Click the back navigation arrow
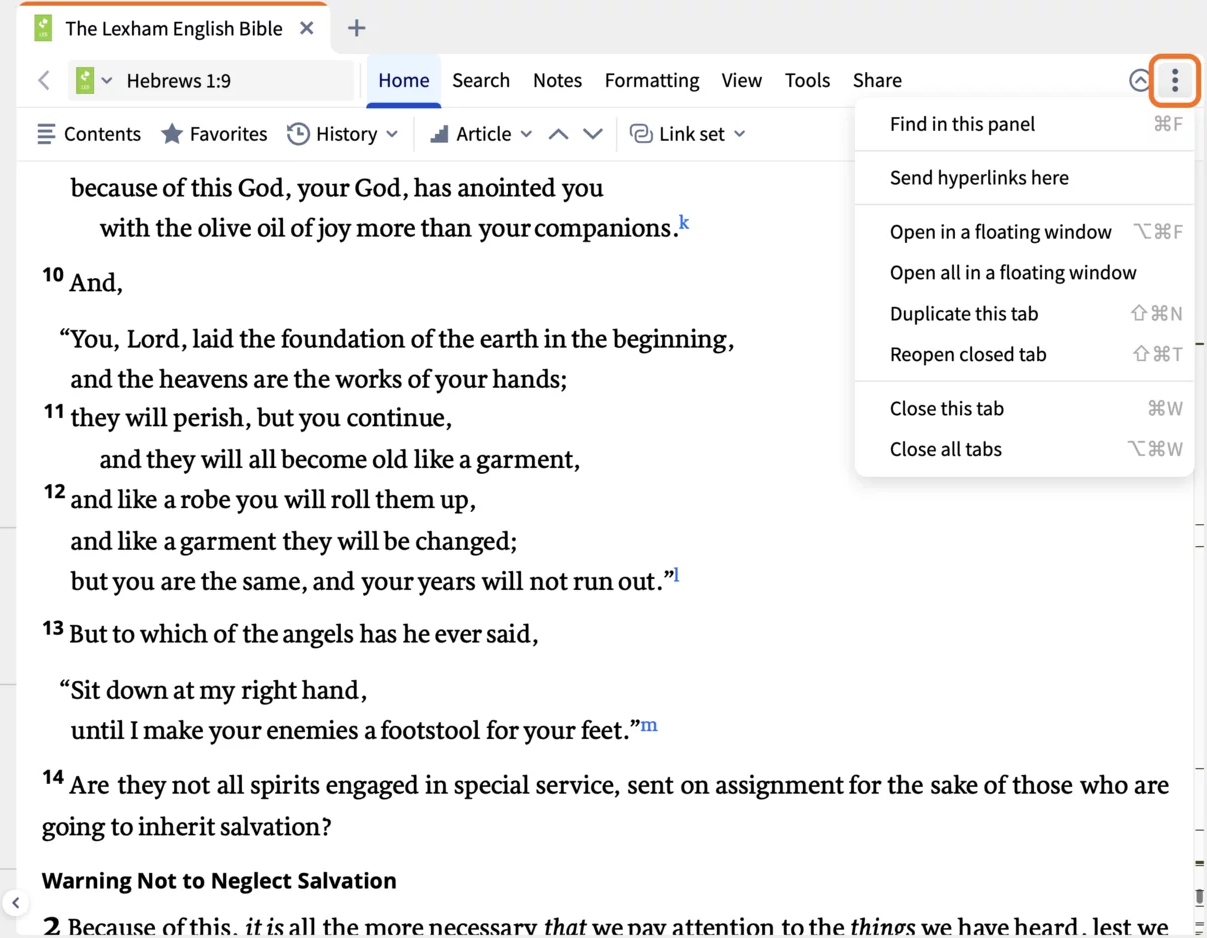This screenshot has height=938, width=1207. click(x=44, y=80)
